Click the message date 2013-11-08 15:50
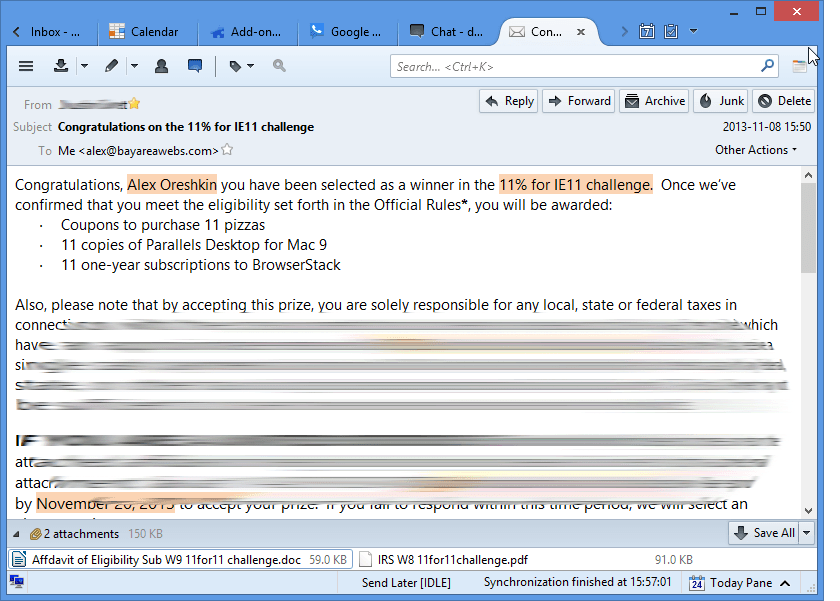 pos(767,127)
